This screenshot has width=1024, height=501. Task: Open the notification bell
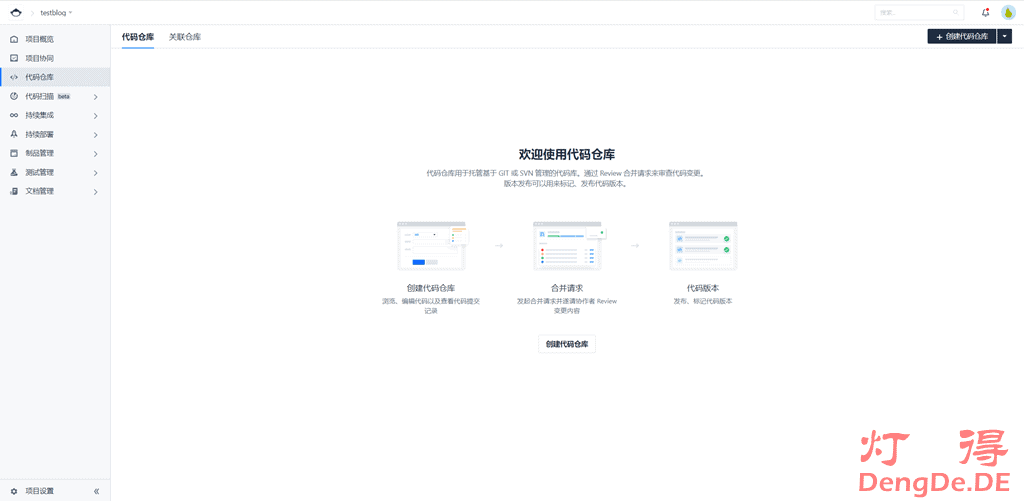click(x=985, y=12)
